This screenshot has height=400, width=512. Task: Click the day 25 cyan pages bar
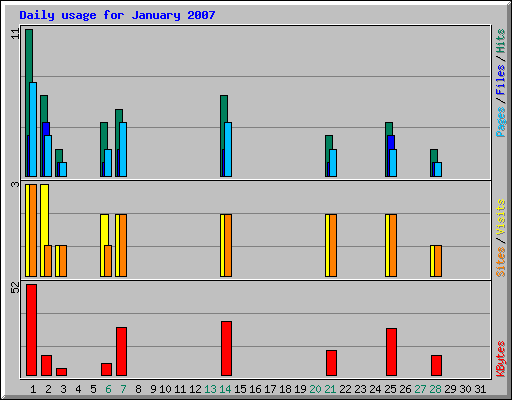click(x=393, y=163)
